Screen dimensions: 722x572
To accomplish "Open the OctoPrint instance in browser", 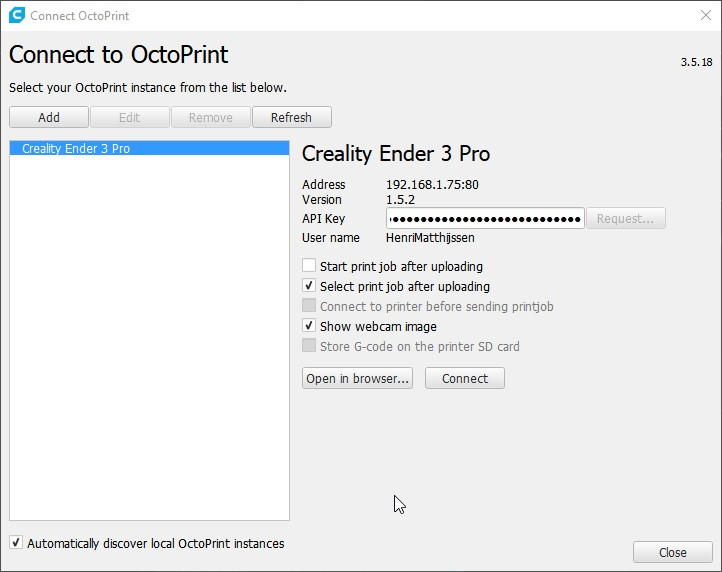I will pos(357,378).
